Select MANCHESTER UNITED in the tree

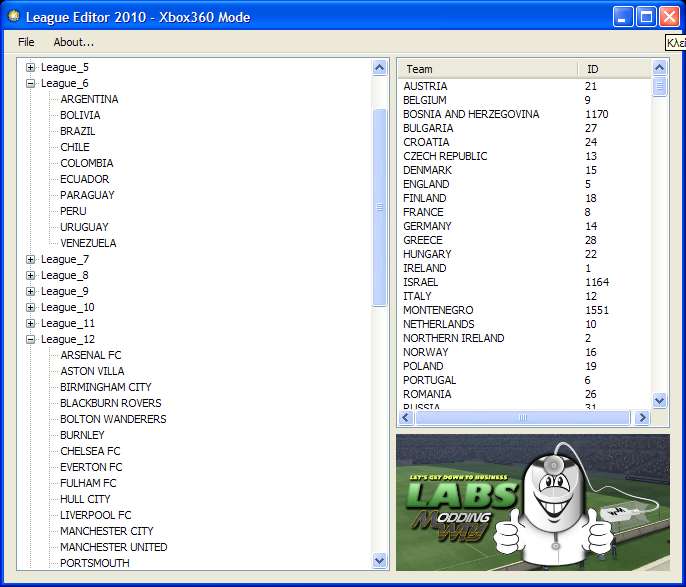(113, 547)
